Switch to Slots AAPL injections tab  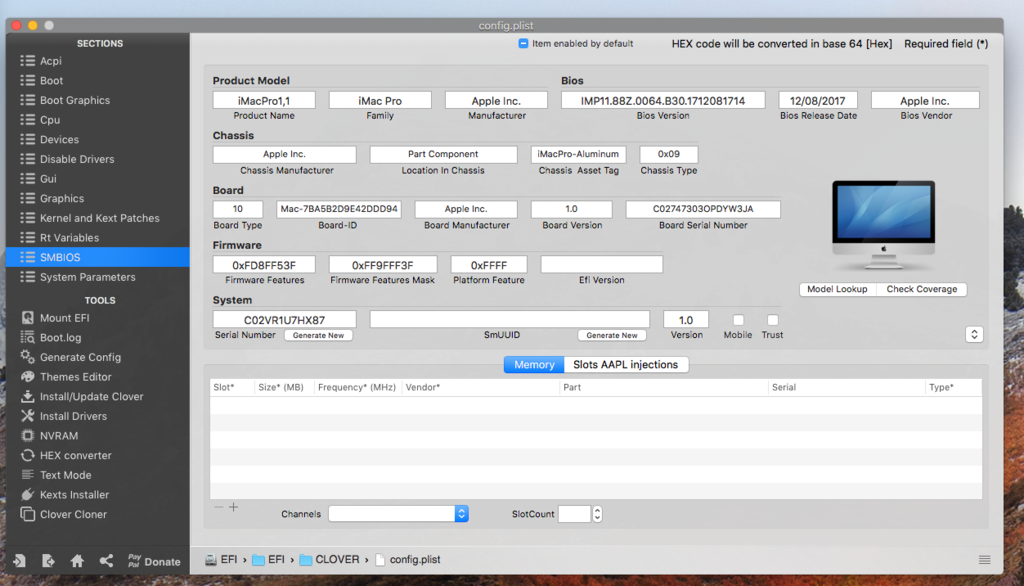(x=625, y=365)
